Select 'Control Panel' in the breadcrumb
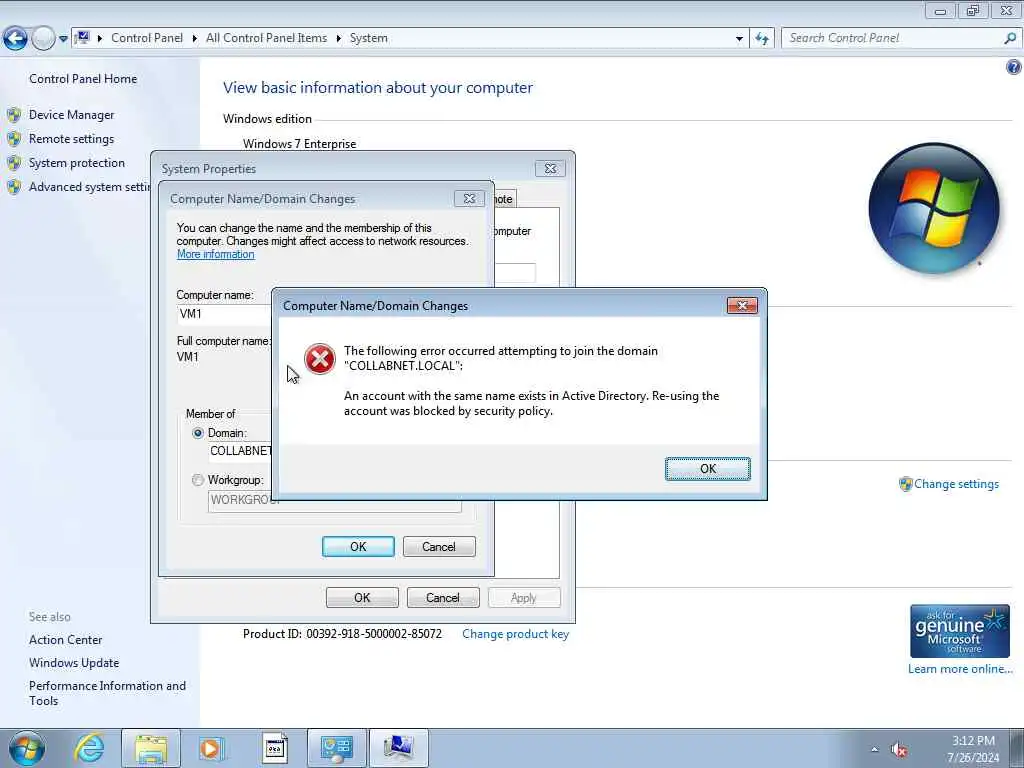Image resolution: width=1024 pixels, height=768 pixels. coord(147,38)
